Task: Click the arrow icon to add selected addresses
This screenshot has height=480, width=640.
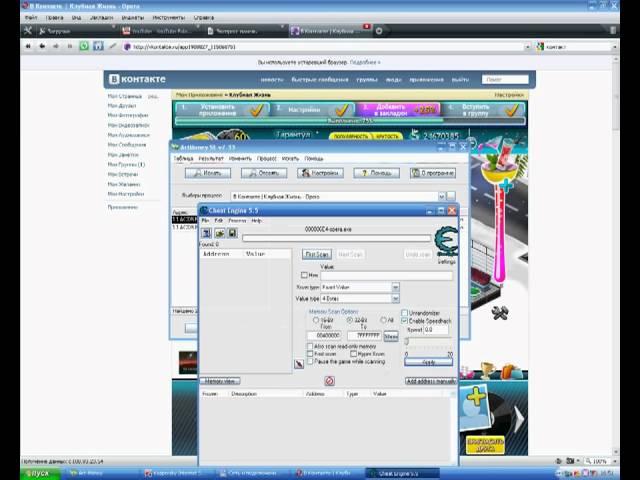Action: (x=298, y=364)
